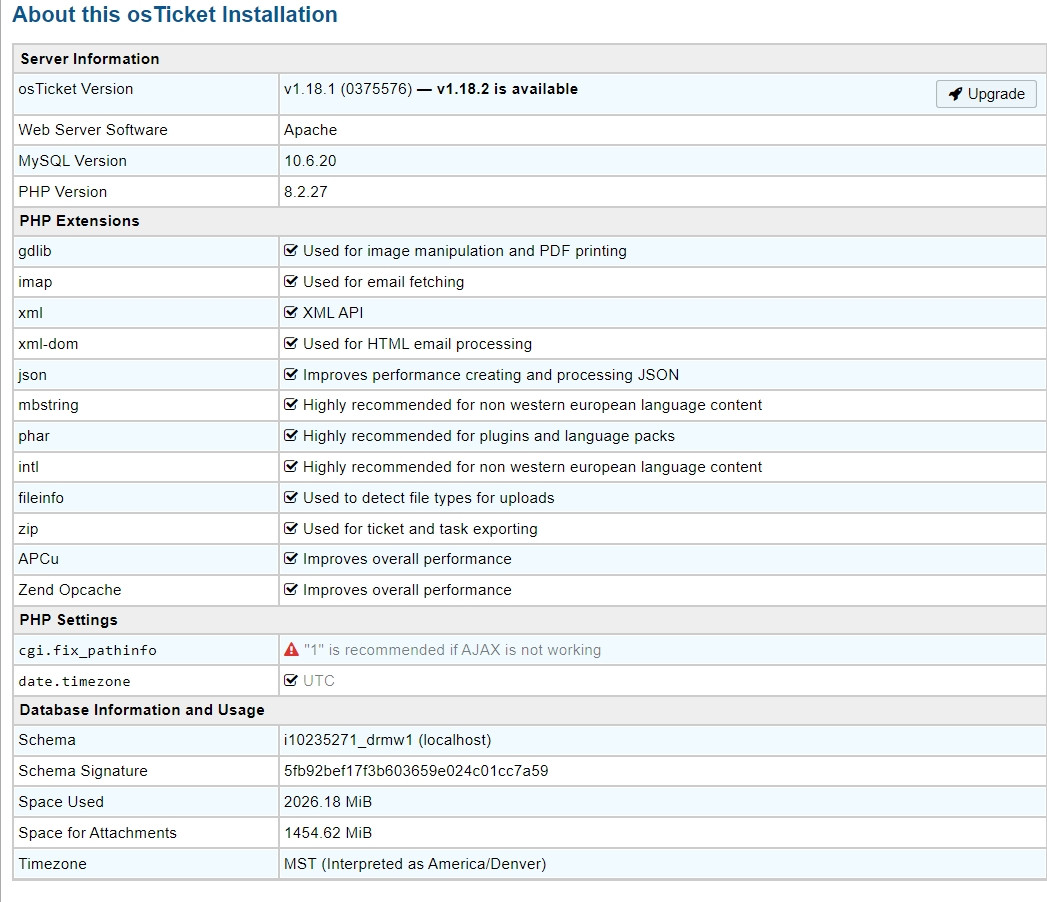
Task: Click the 'date.timezone' setting name
Action: (x=74, y=681)
